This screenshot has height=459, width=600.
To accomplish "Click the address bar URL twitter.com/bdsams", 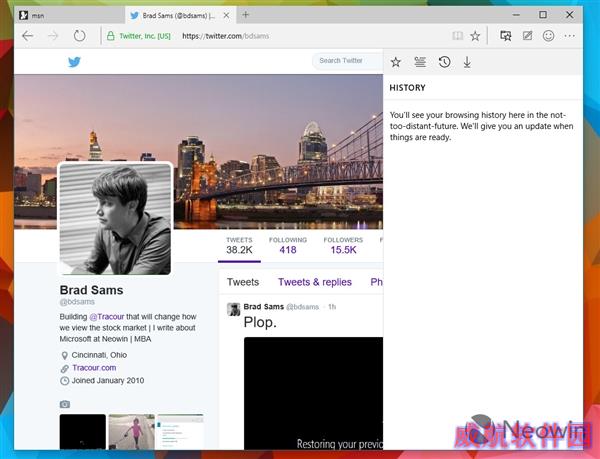I will 225,36.
